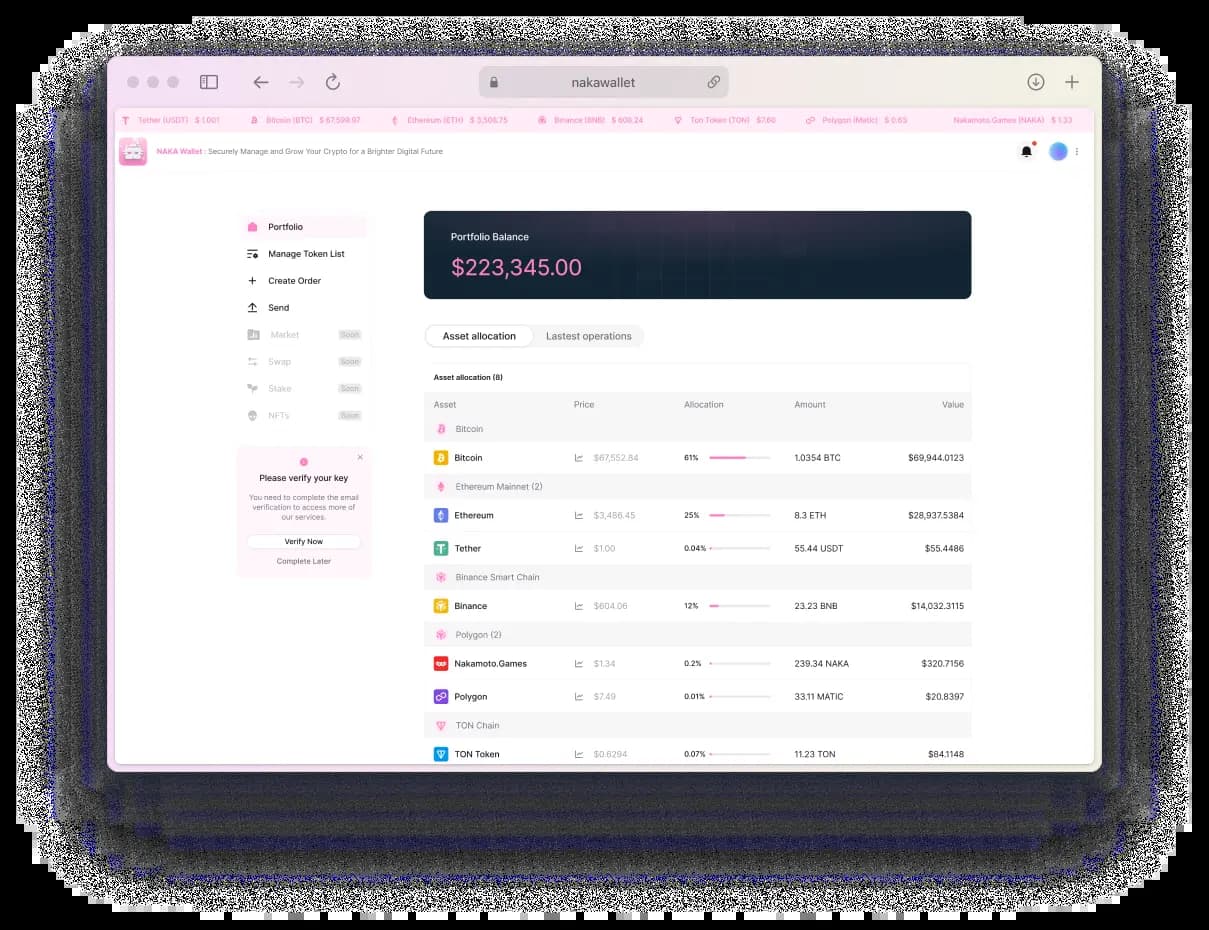Click the NAKA Wallet logo icon
Viewport: 1209px width, 930px height.
(x=133, y=151)
